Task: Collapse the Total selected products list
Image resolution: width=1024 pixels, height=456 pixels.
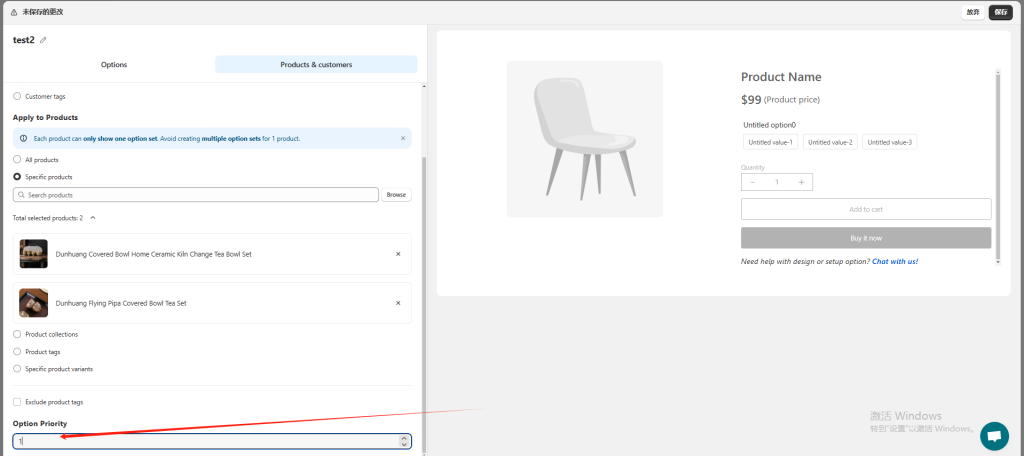Action: 93,217
